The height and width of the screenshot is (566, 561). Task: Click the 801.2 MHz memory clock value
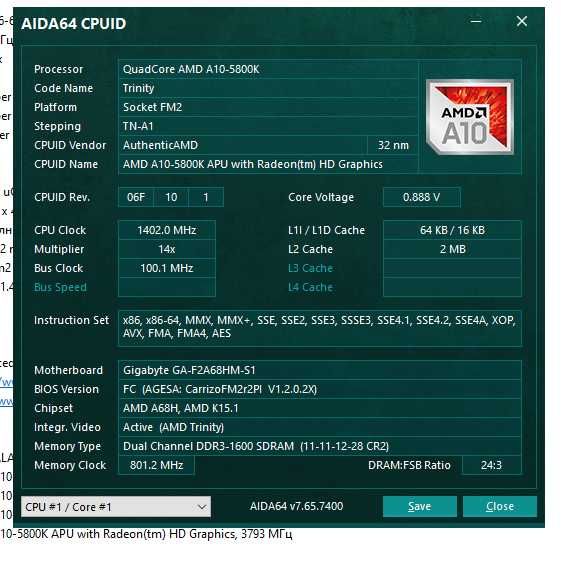[156, 465]
